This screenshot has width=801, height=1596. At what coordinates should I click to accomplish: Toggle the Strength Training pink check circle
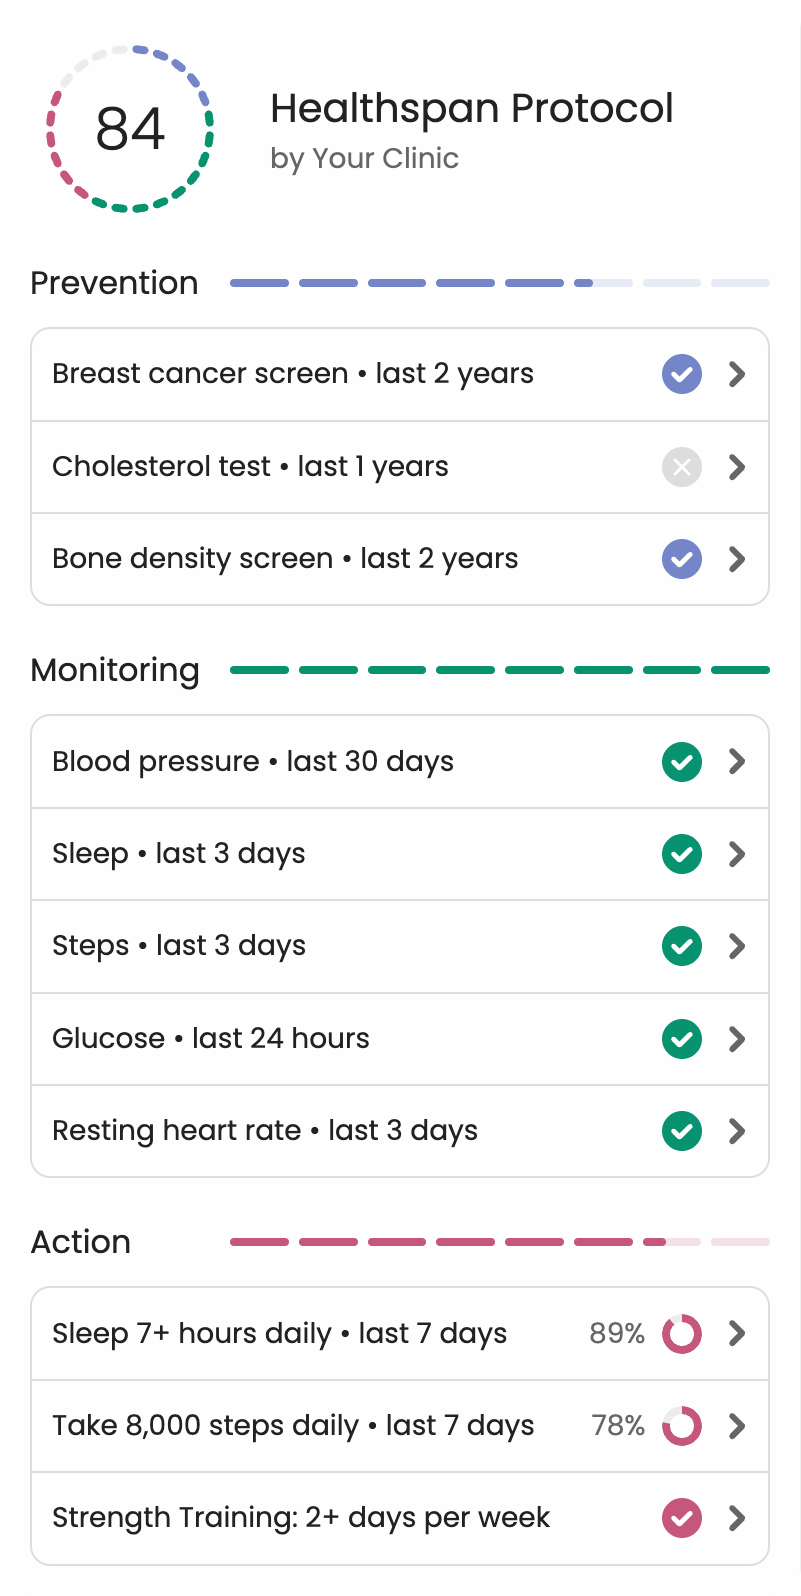682,1518
